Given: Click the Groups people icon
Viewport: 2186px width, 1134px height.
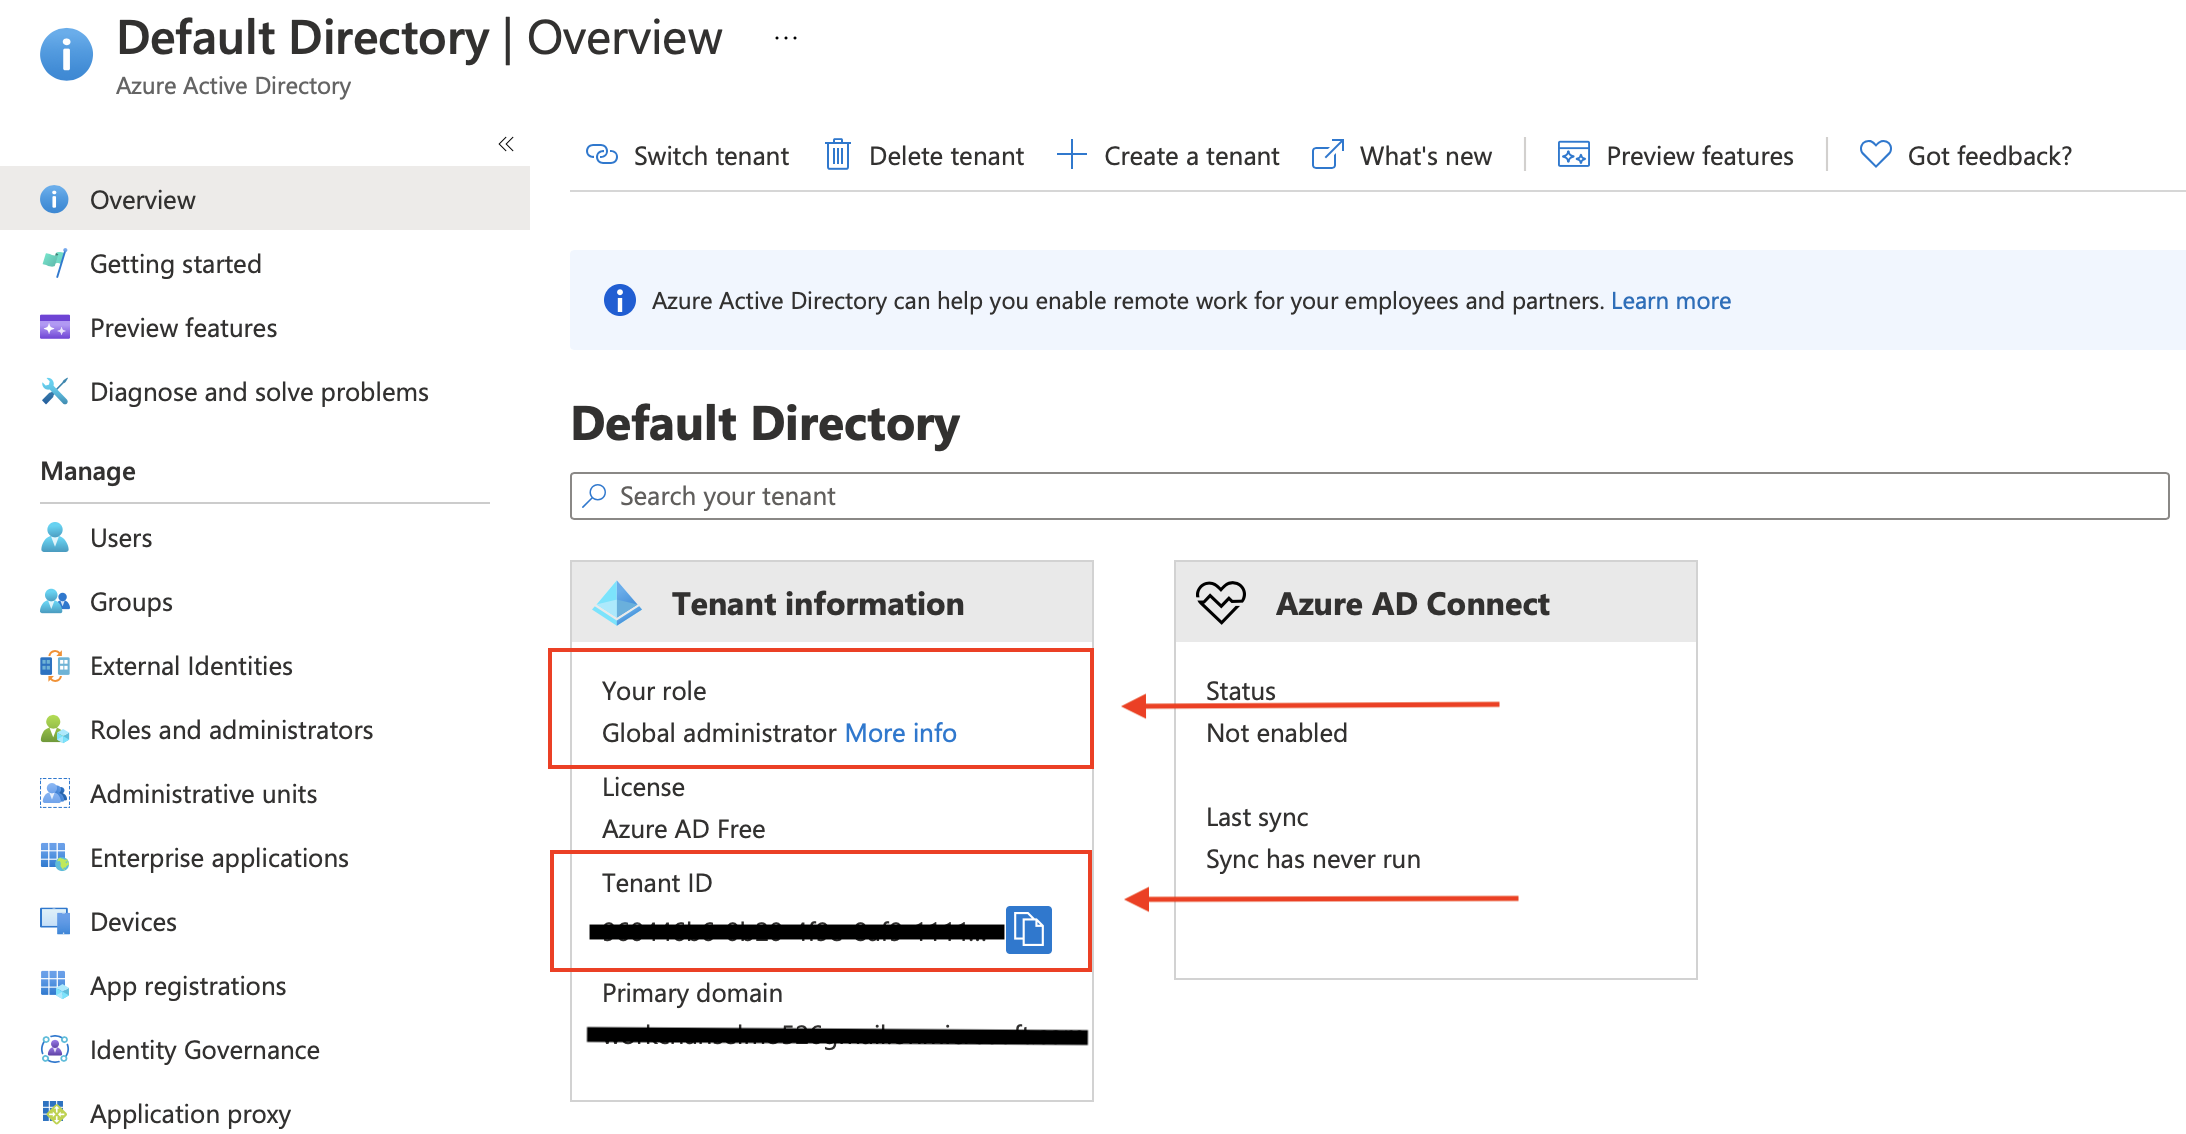Looking at the screenshot, I should pyautogui.click(x=54, y=601).
